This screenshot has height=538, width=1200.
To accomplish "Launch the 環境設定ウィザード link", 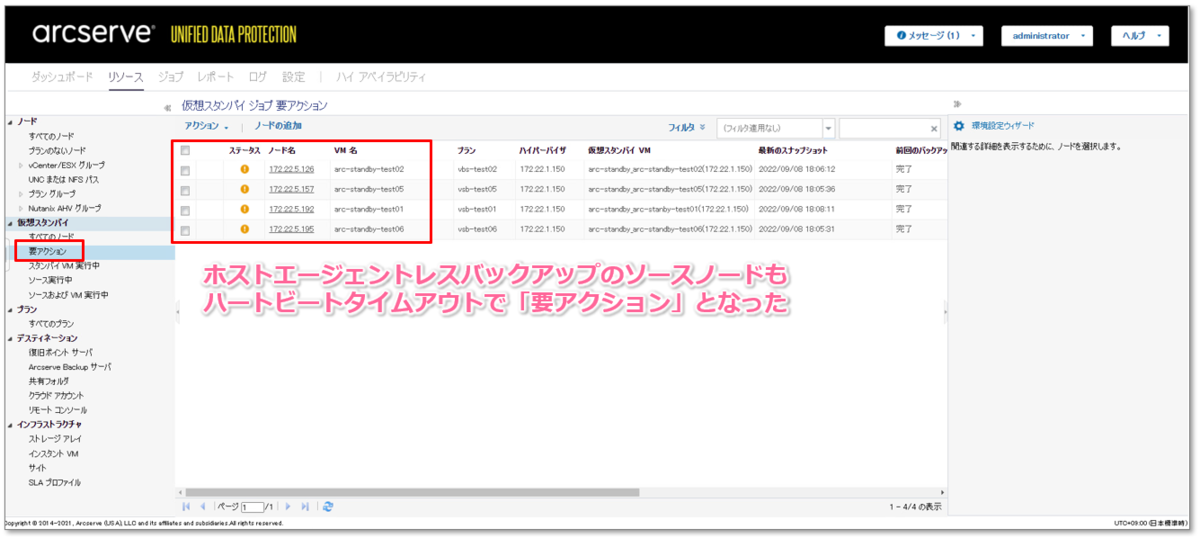I will pyautogui.click(x=1003, y=126).
